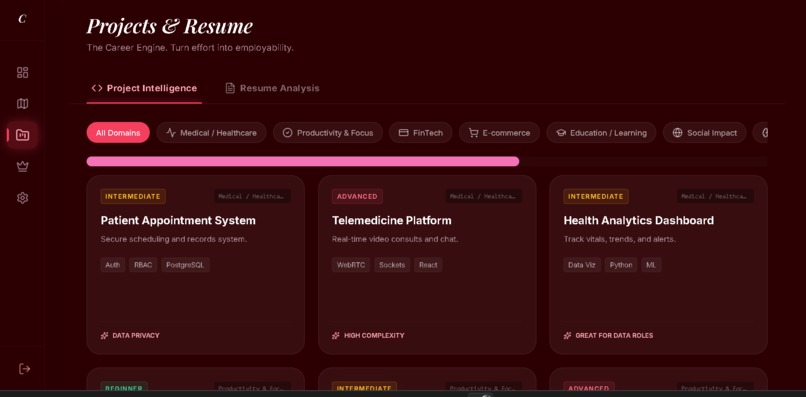Open the Health Analytics Dashboard card title

click(x=638, y=220)
